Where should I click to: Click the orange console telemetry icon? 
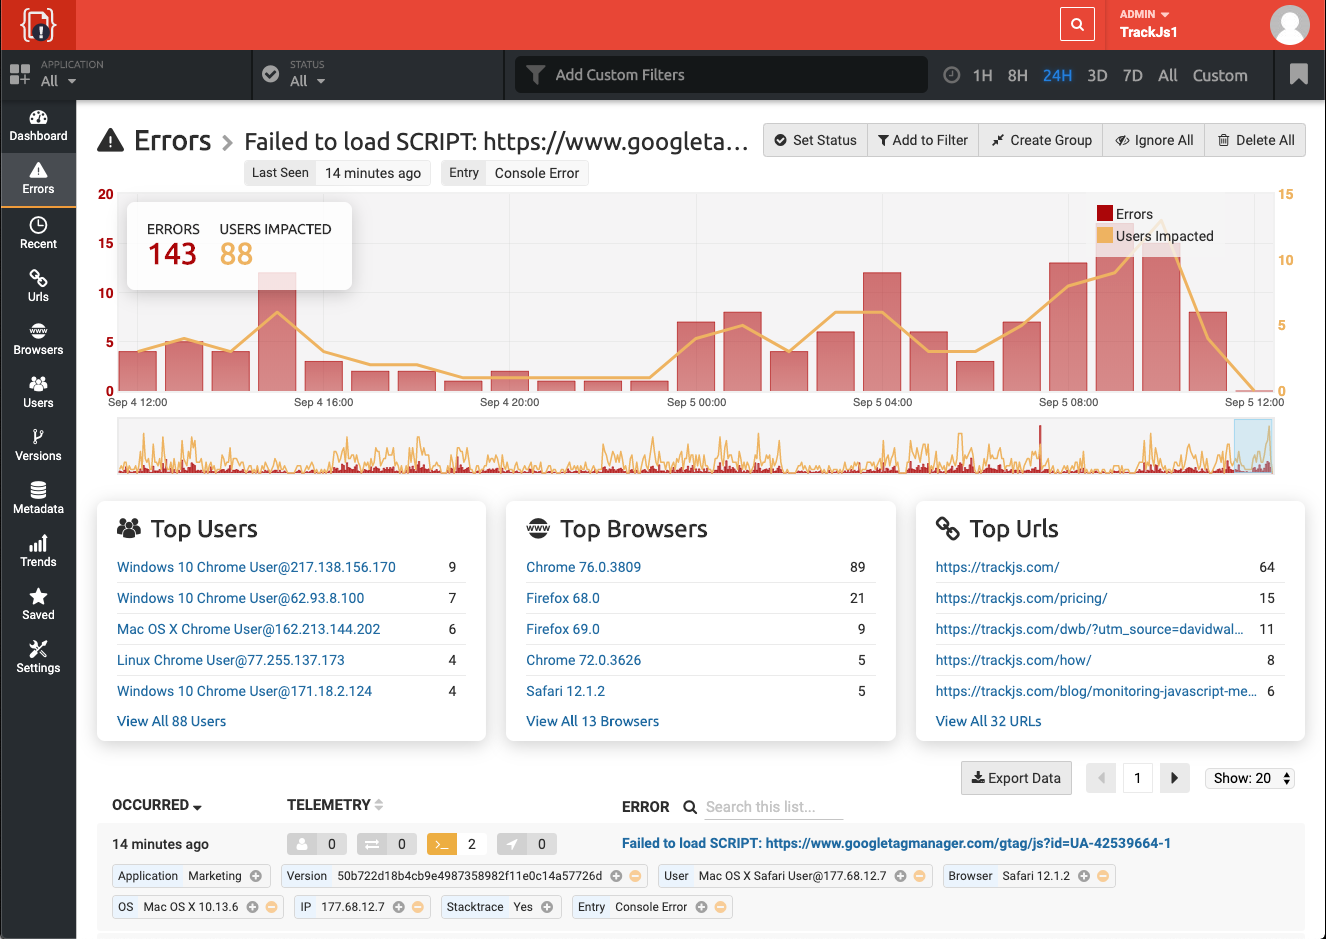(442, 844)
